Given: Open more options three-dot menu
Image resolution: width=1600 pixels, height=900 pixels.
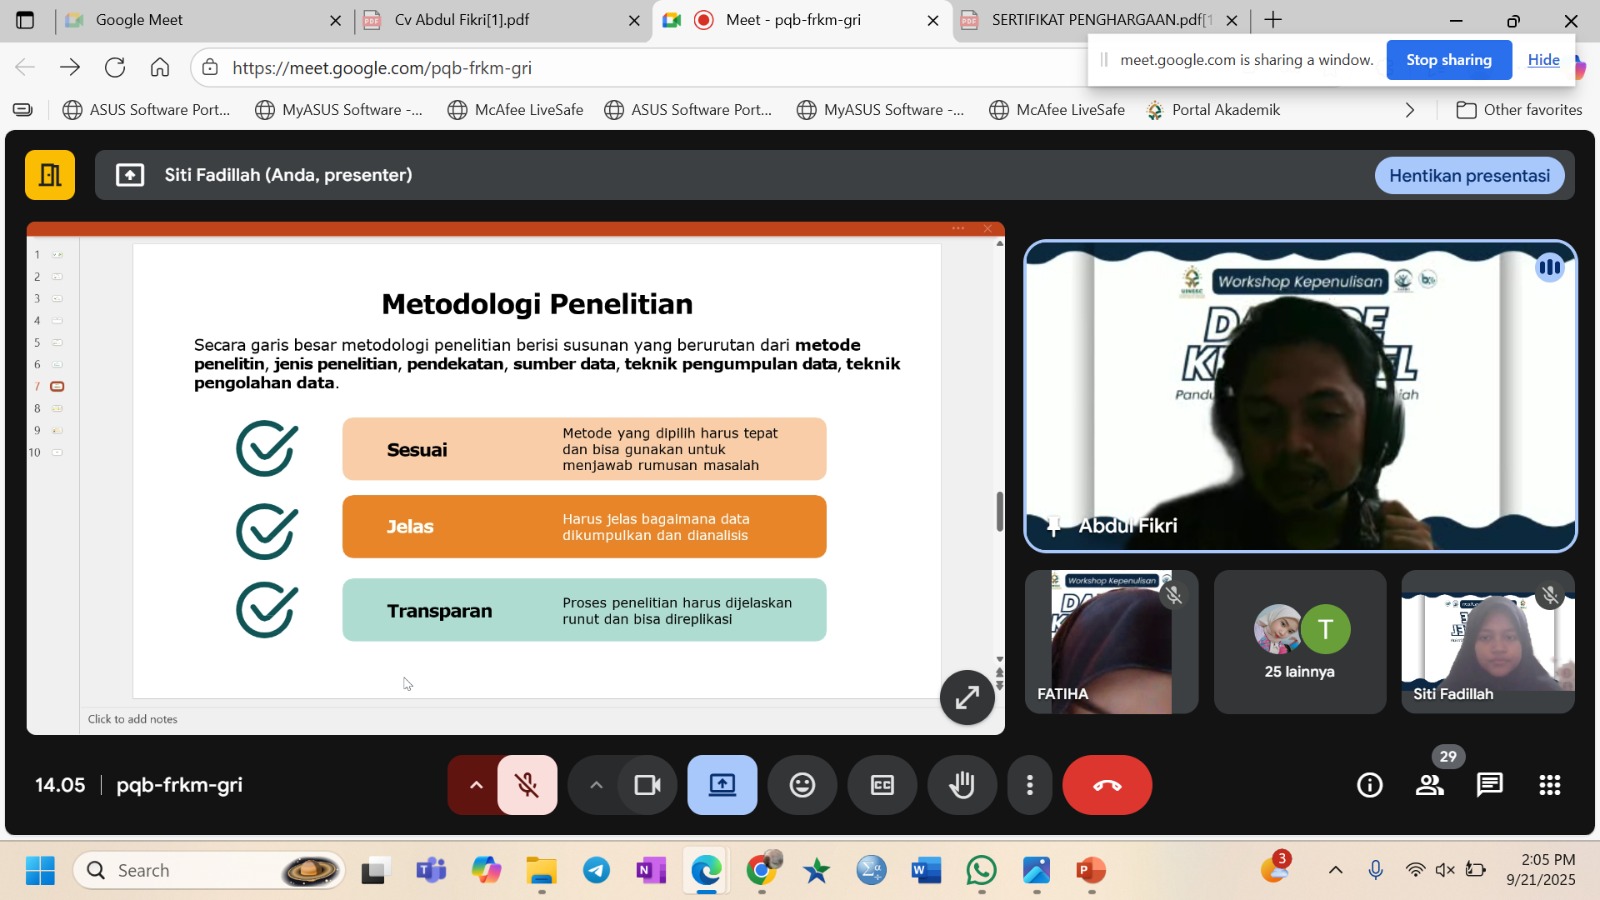Looking at the screenshot, I should tap(1029, 785).
